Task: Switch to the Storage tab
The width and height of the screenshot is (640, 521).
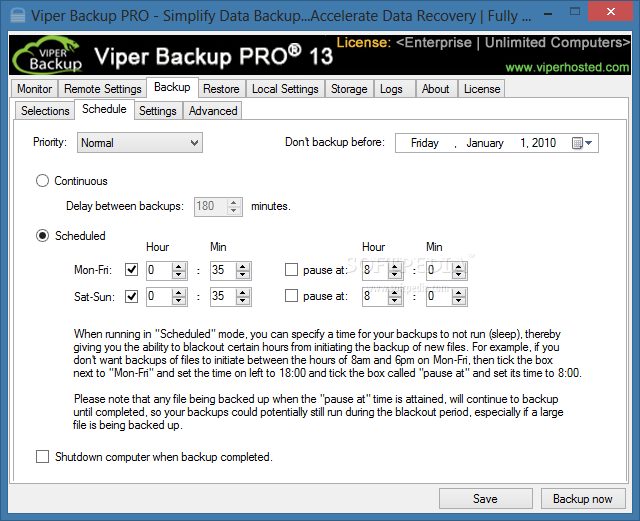Action: coord(349,89)
